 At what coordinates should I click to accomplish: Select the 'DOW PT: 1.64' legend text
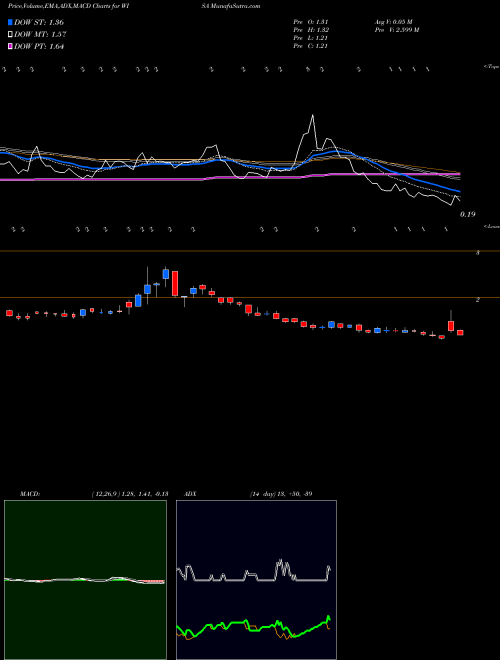click(x=39, y=47)
